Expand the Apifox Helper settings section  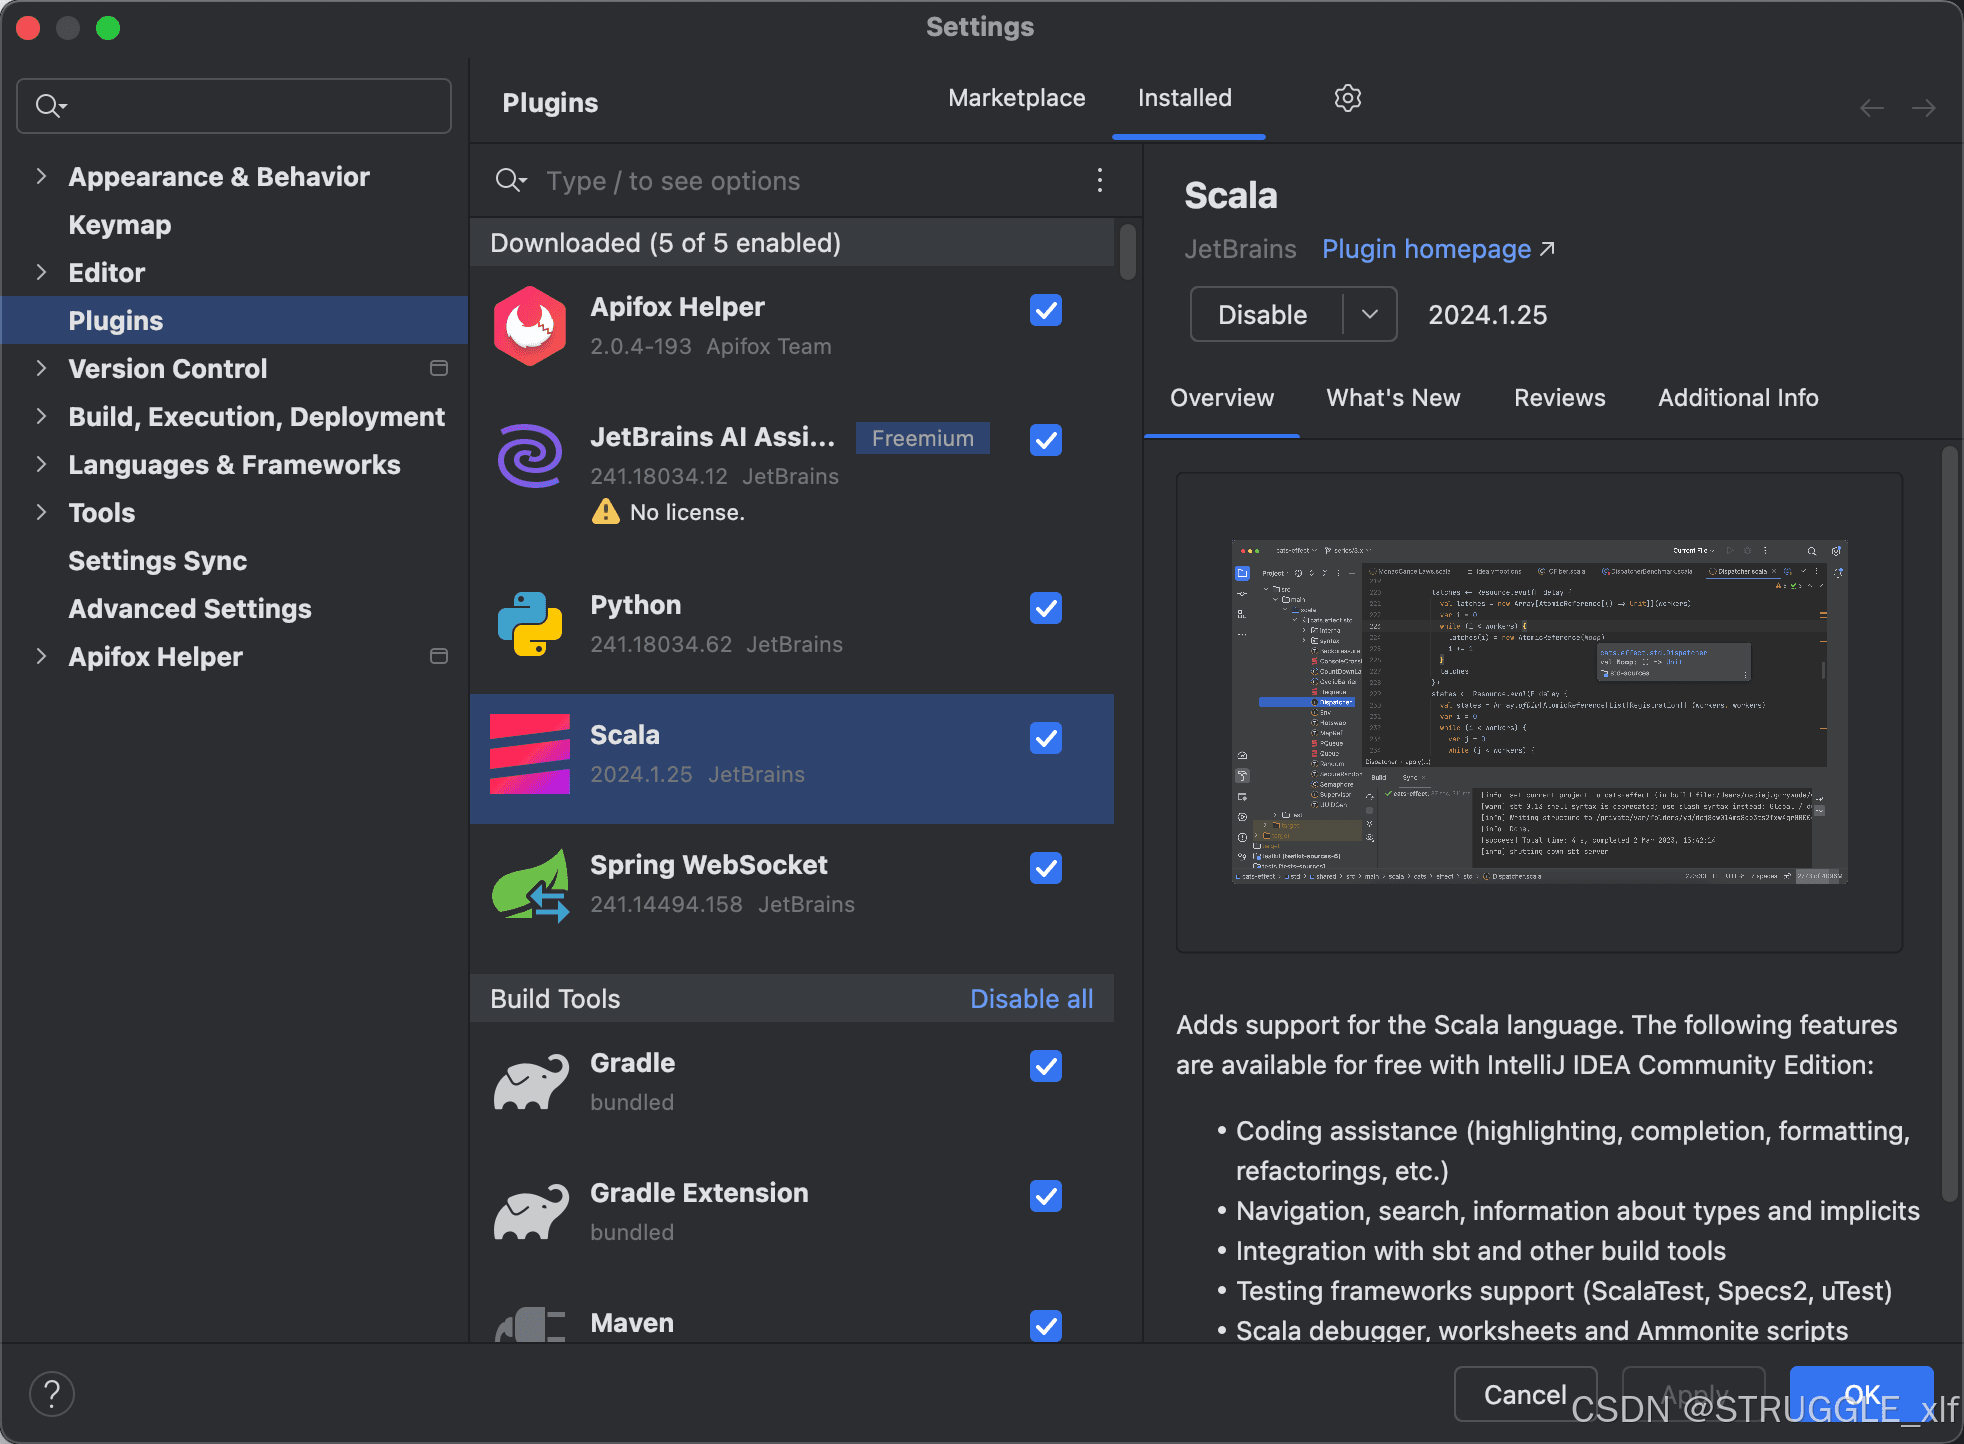41,656
